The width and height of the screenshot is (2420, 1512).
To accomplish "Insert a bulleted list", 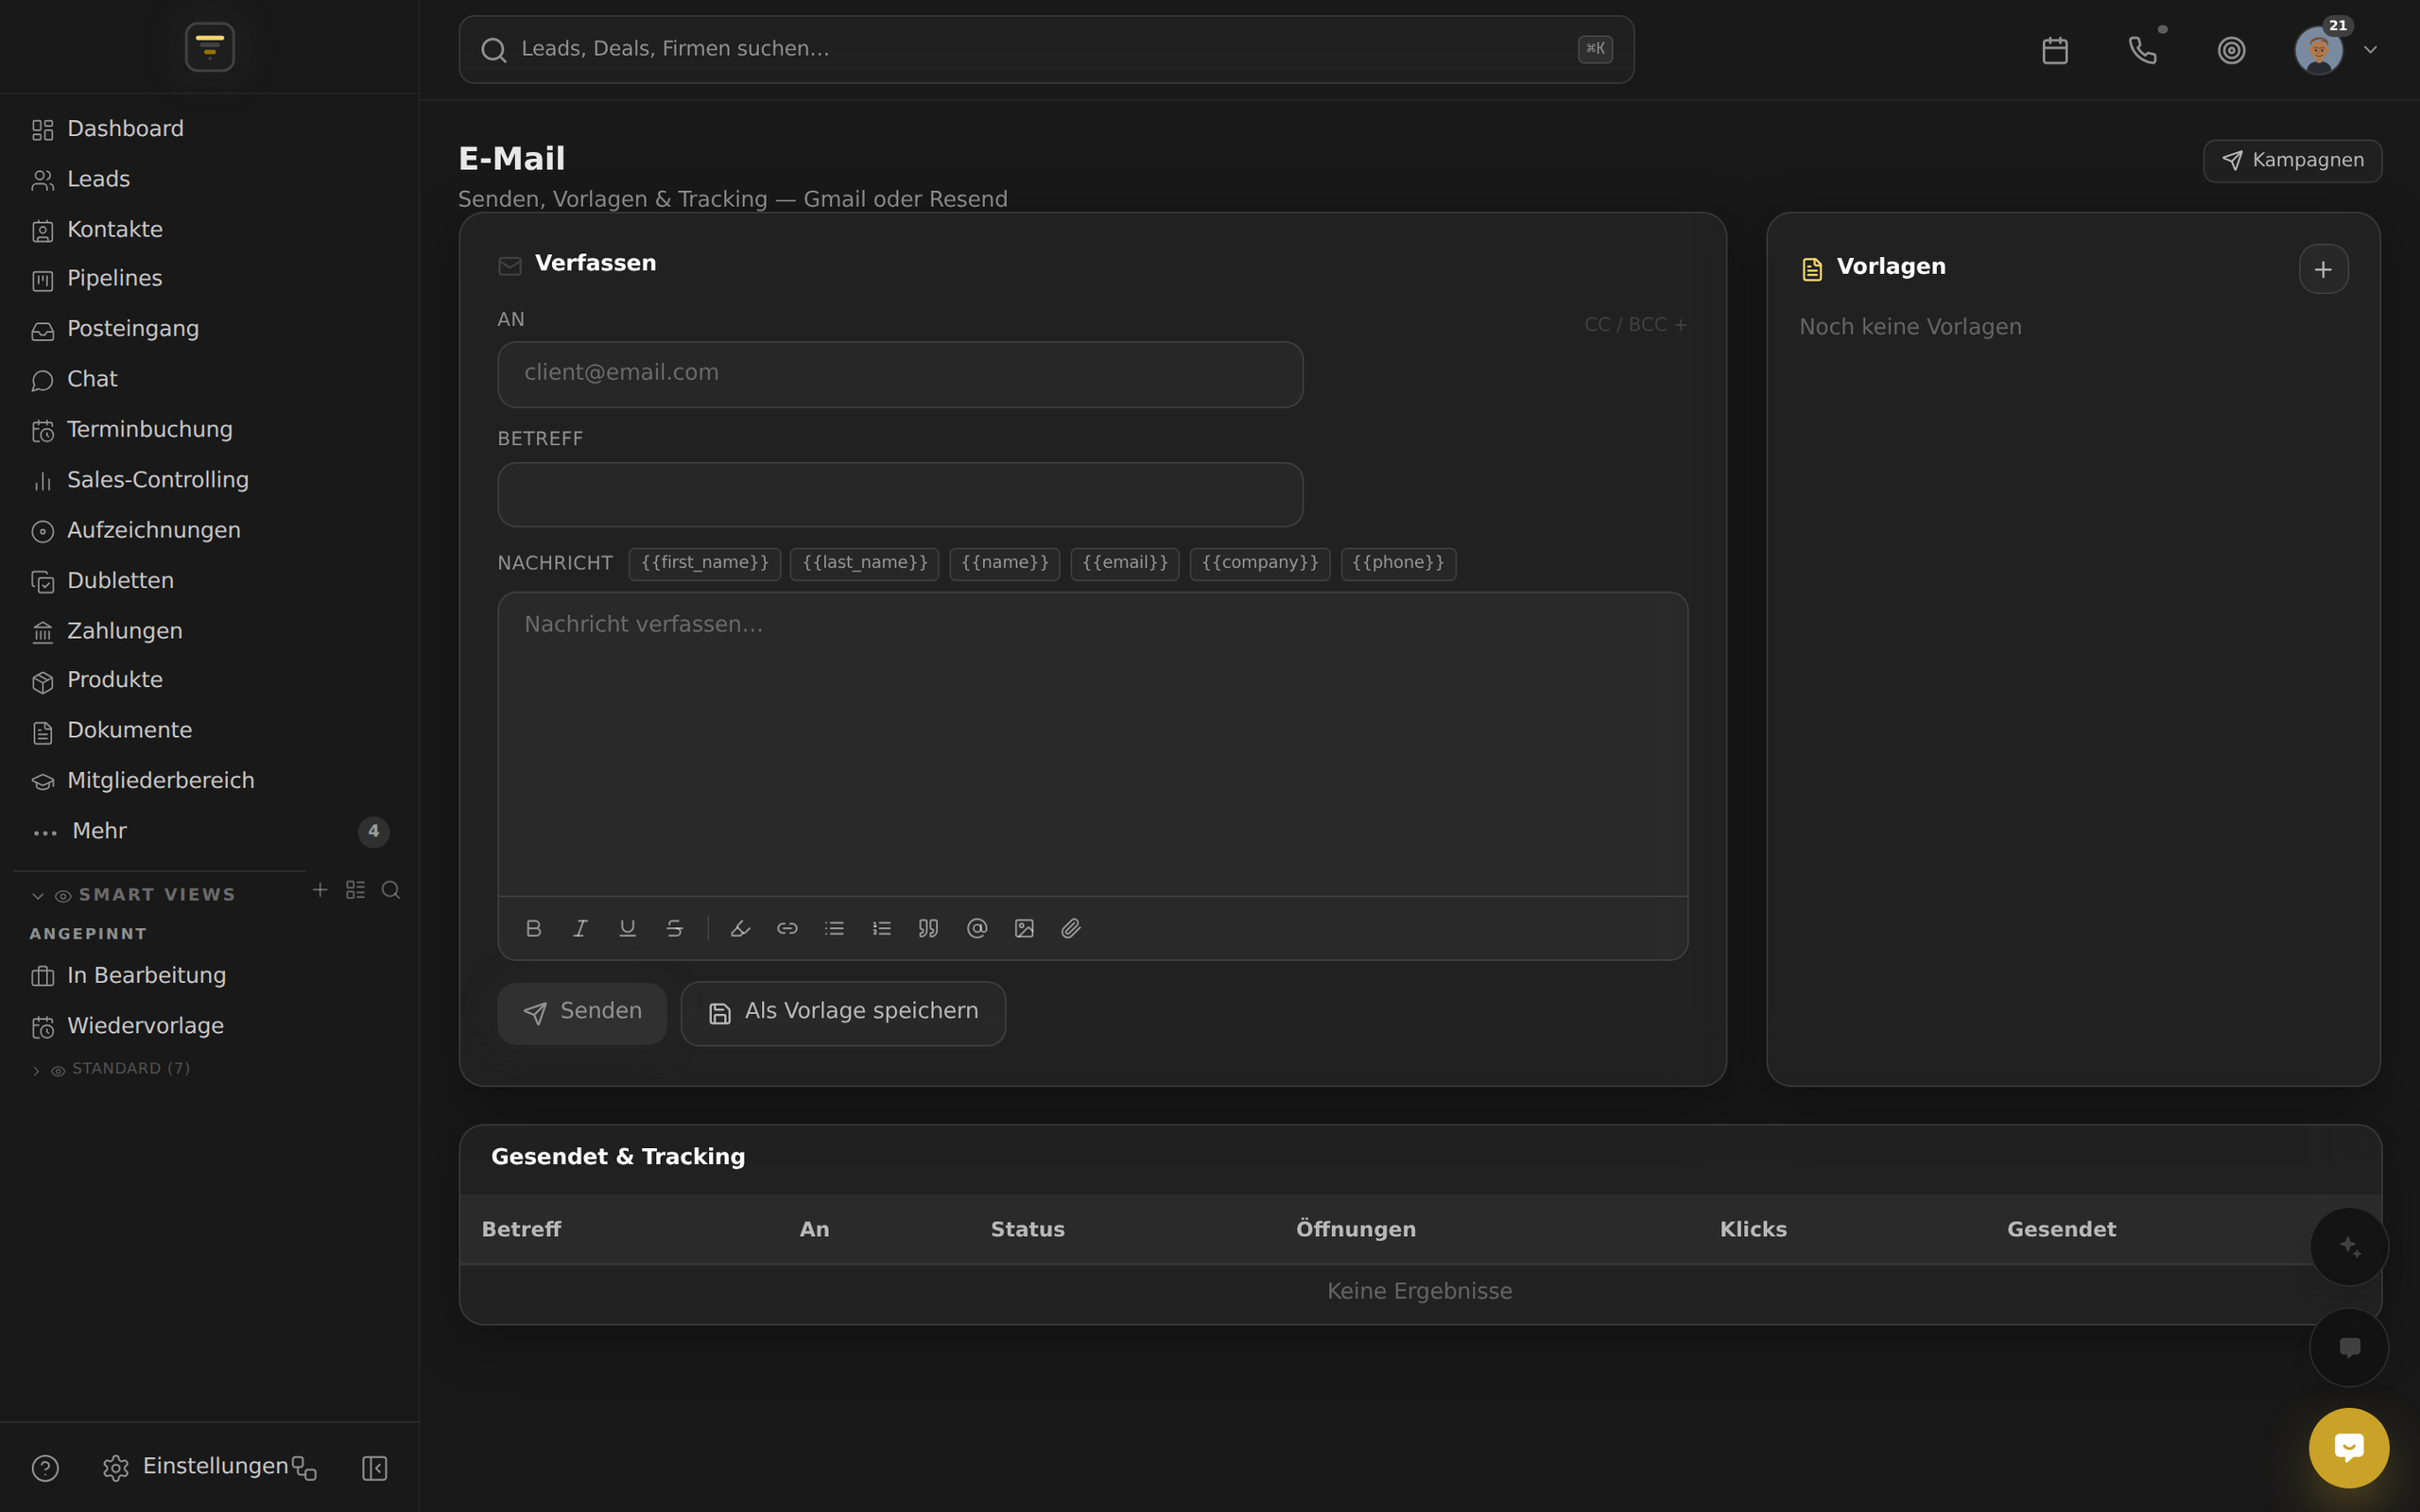I will (834, 928).
